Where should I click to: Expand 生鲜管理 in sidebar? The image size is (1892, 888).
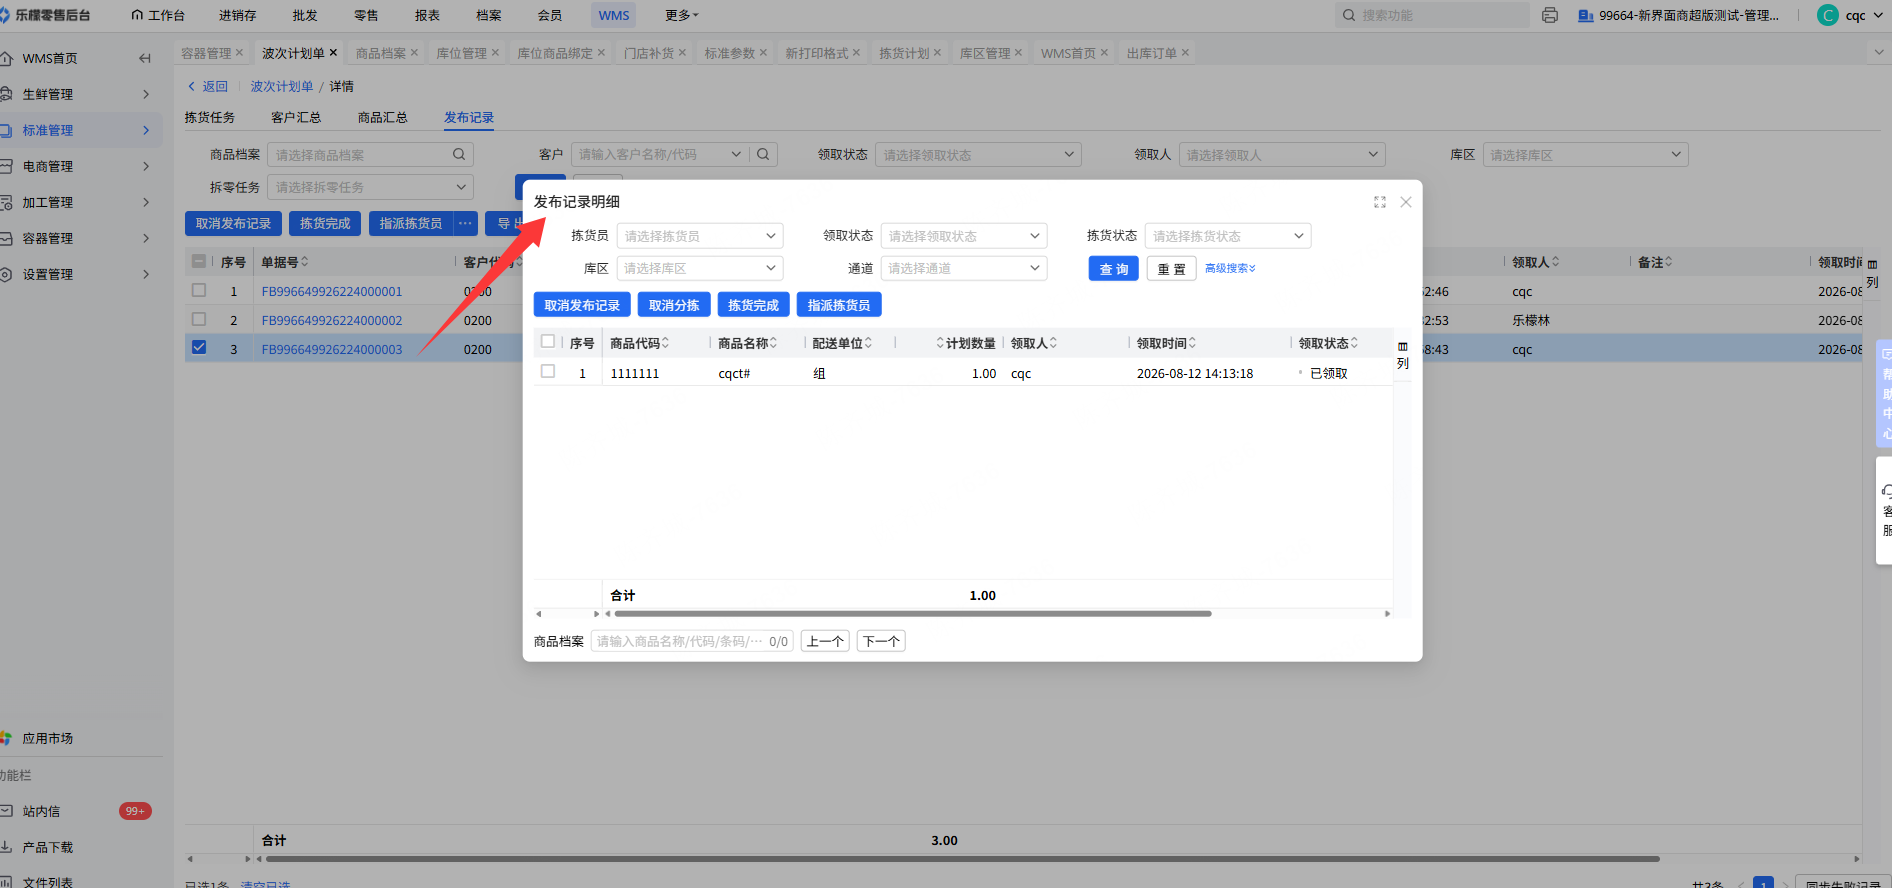(80, 94)
